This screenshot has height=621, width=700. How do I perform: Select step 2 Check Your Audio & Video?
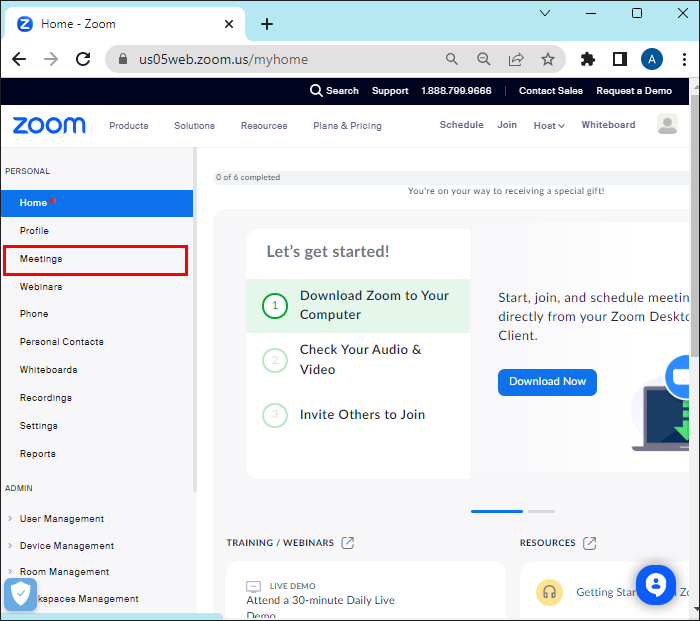point(358,360)
